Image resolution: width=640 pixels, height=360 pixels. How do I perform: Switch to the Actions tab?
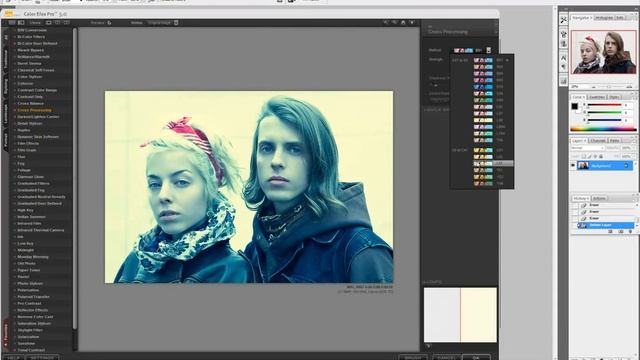(599, 198)
